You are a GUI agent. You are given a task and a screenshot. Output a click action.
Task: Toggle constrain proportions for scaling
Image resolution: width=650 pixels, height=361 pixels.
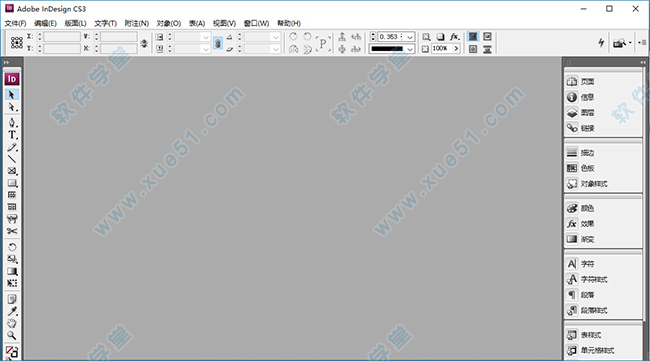218,43
